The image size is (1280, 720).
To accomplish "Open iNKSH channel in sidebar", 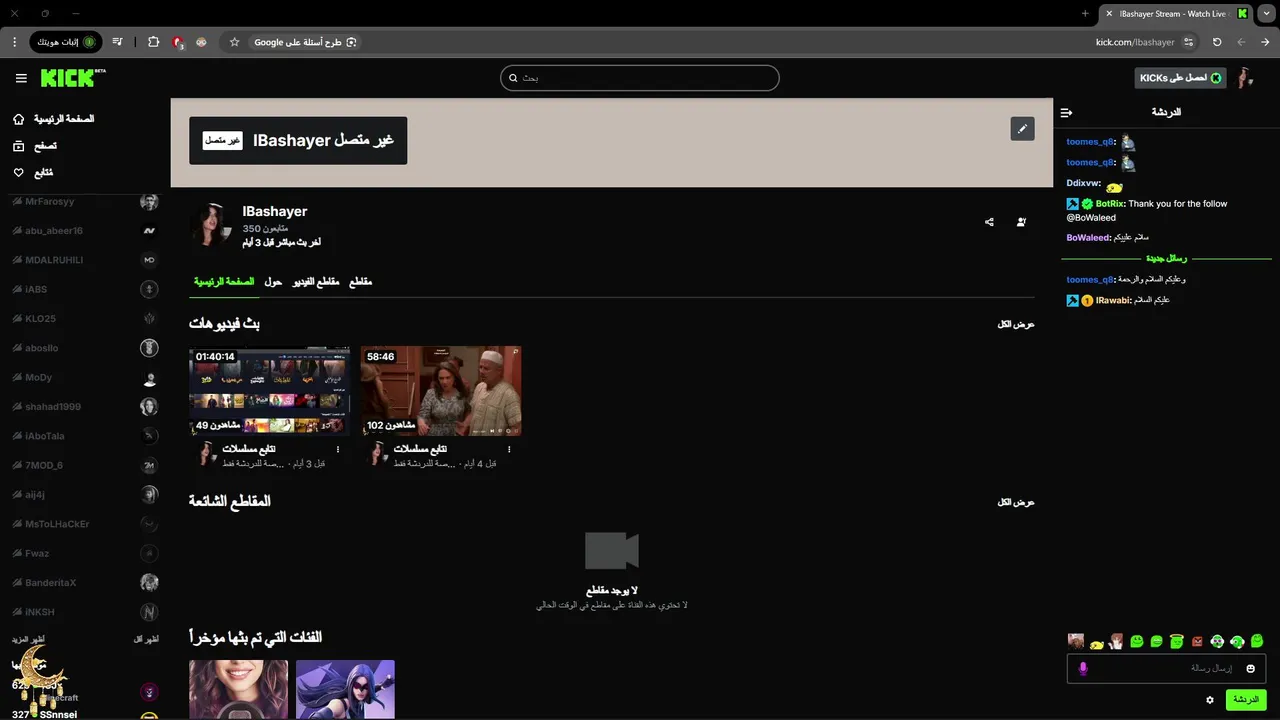I will [x=85, y=612].
